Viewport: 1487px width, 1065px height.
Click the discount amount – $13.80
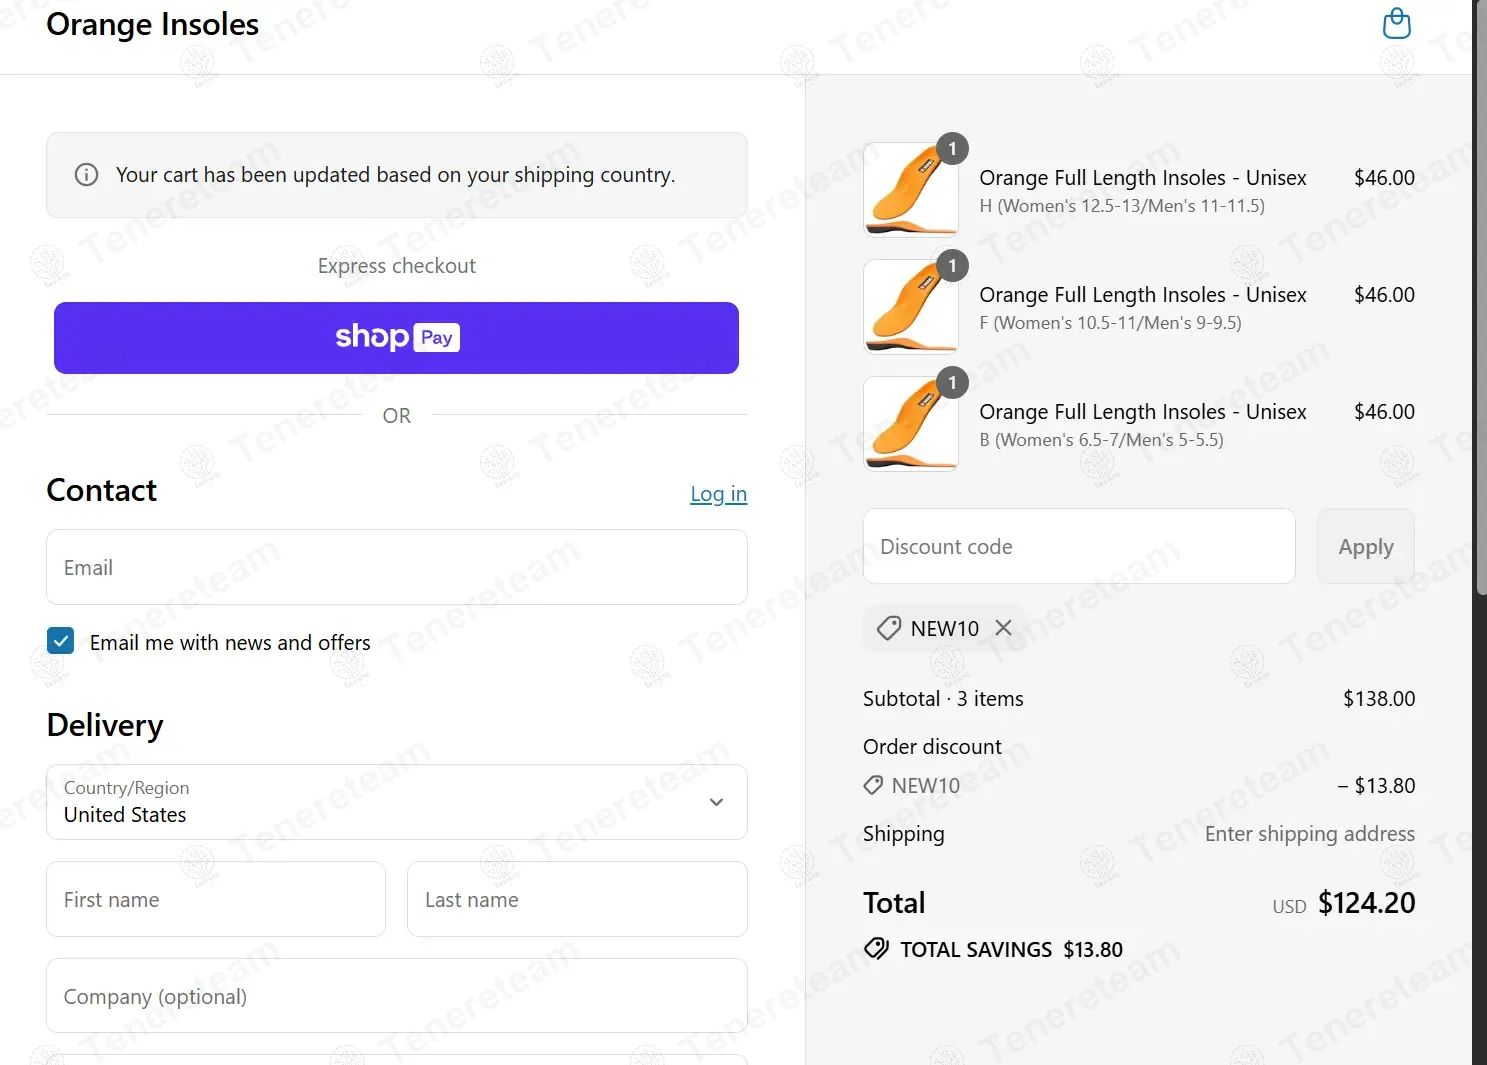[1376, 786]
